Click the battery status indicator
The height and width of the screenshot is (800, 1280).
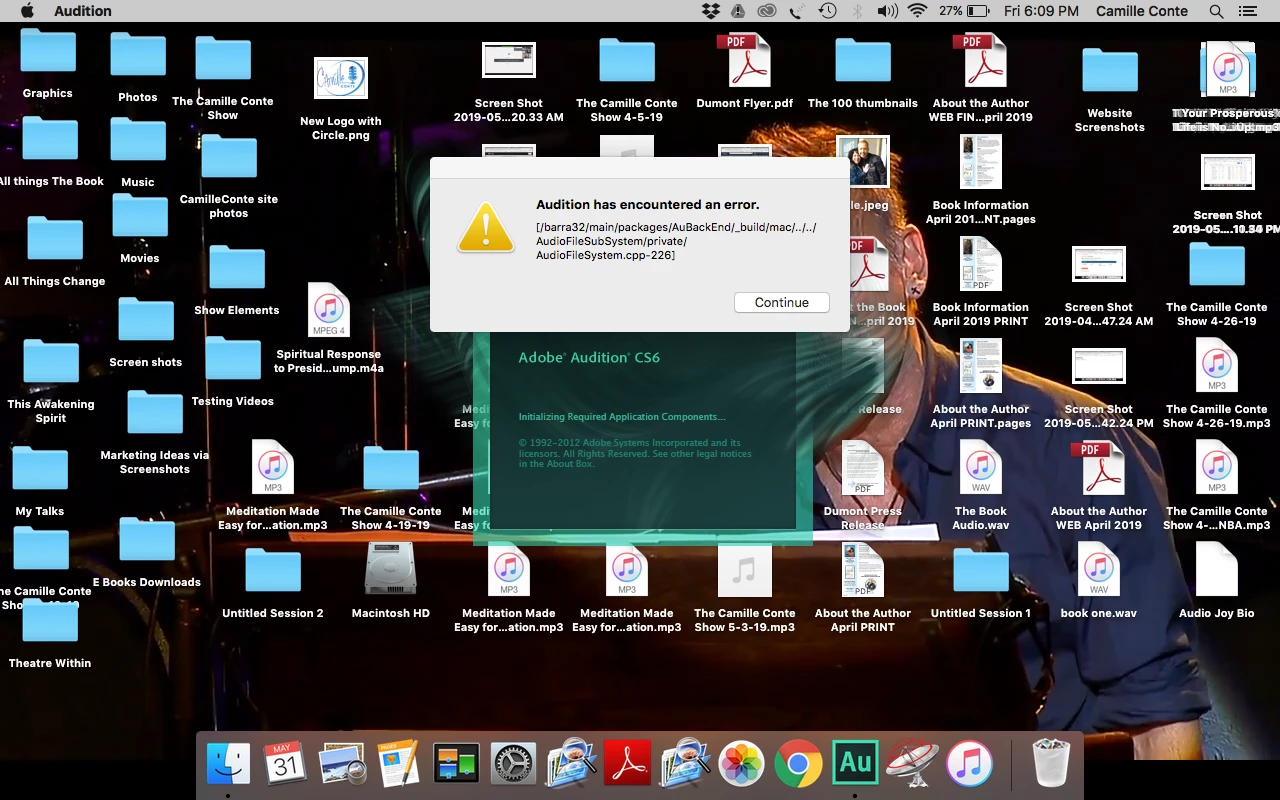coord(964,11)
